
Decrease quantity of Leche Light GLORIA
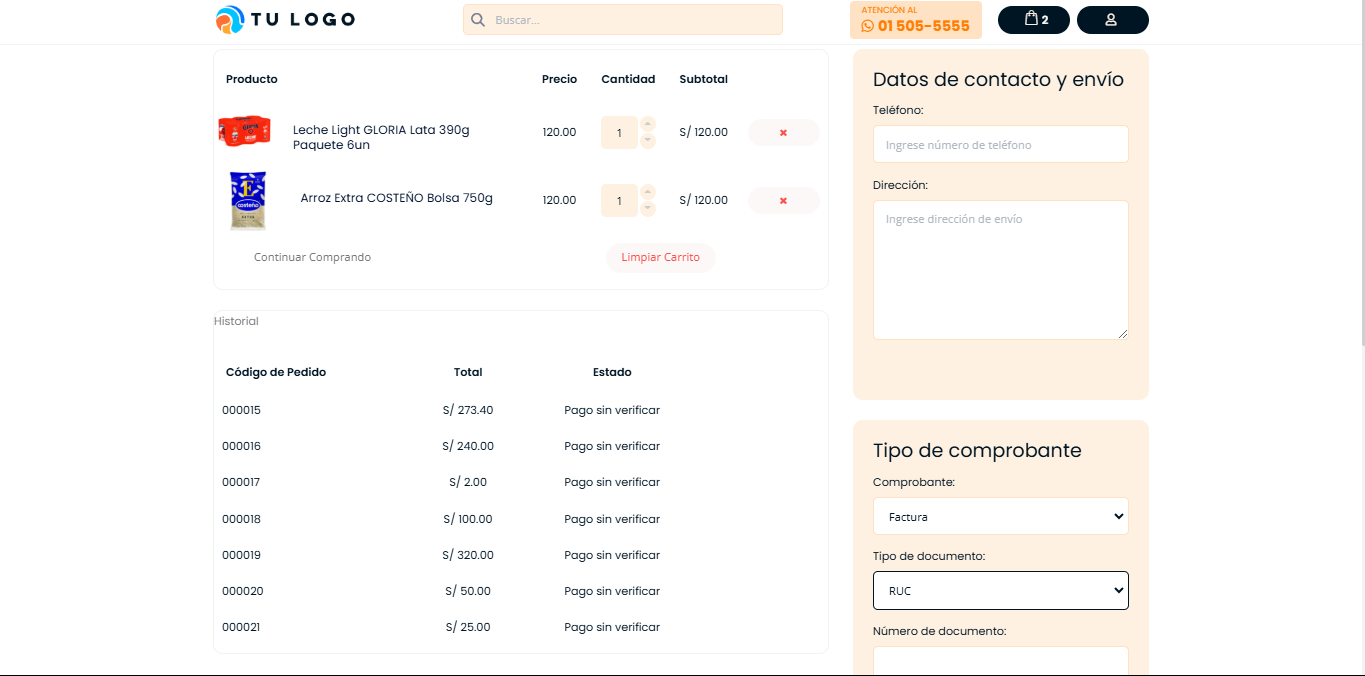point(647,141)
